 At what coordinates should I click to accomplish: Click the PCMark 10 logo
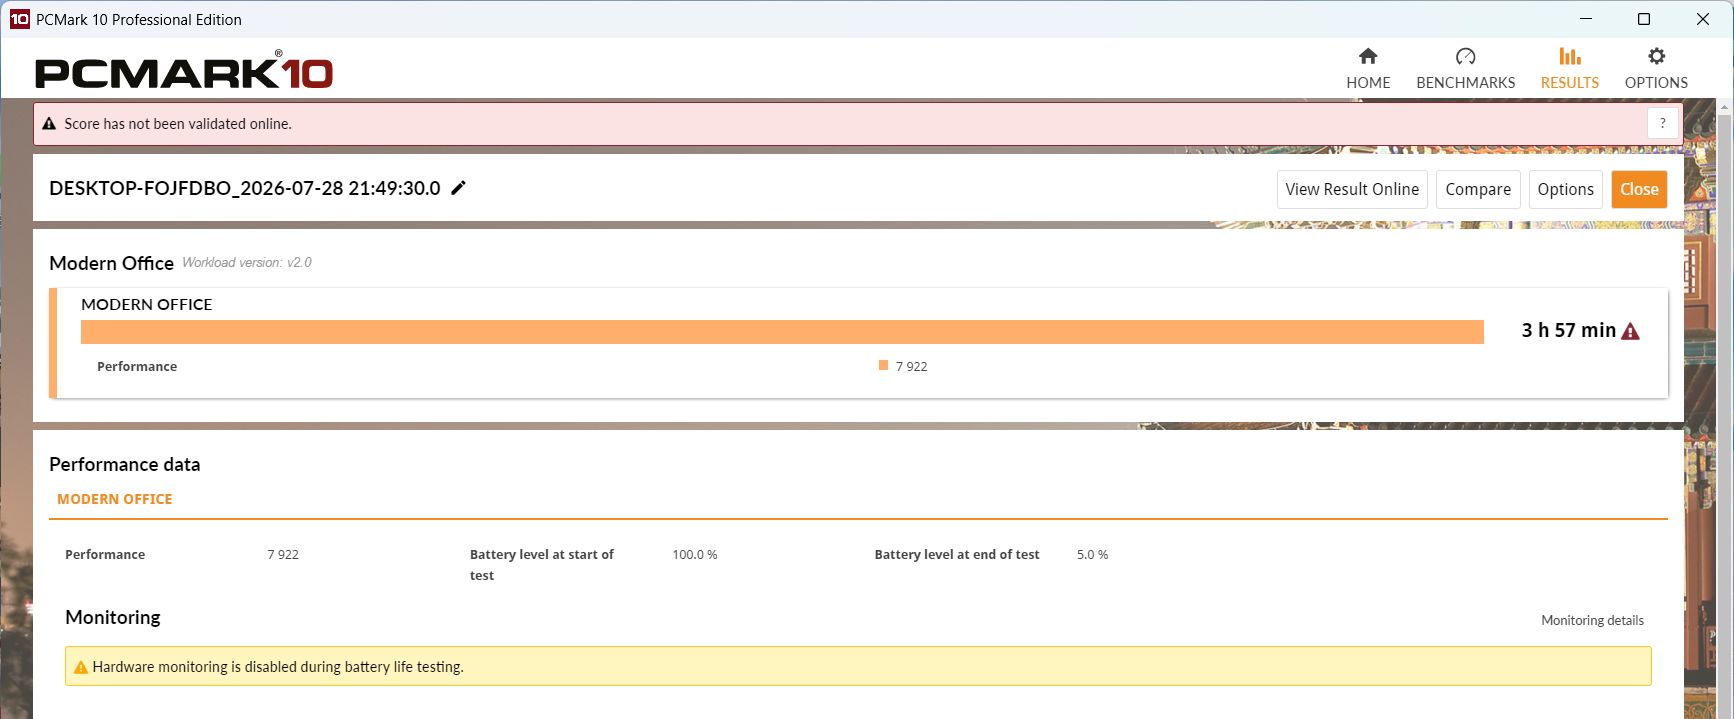tap(184, 70)
